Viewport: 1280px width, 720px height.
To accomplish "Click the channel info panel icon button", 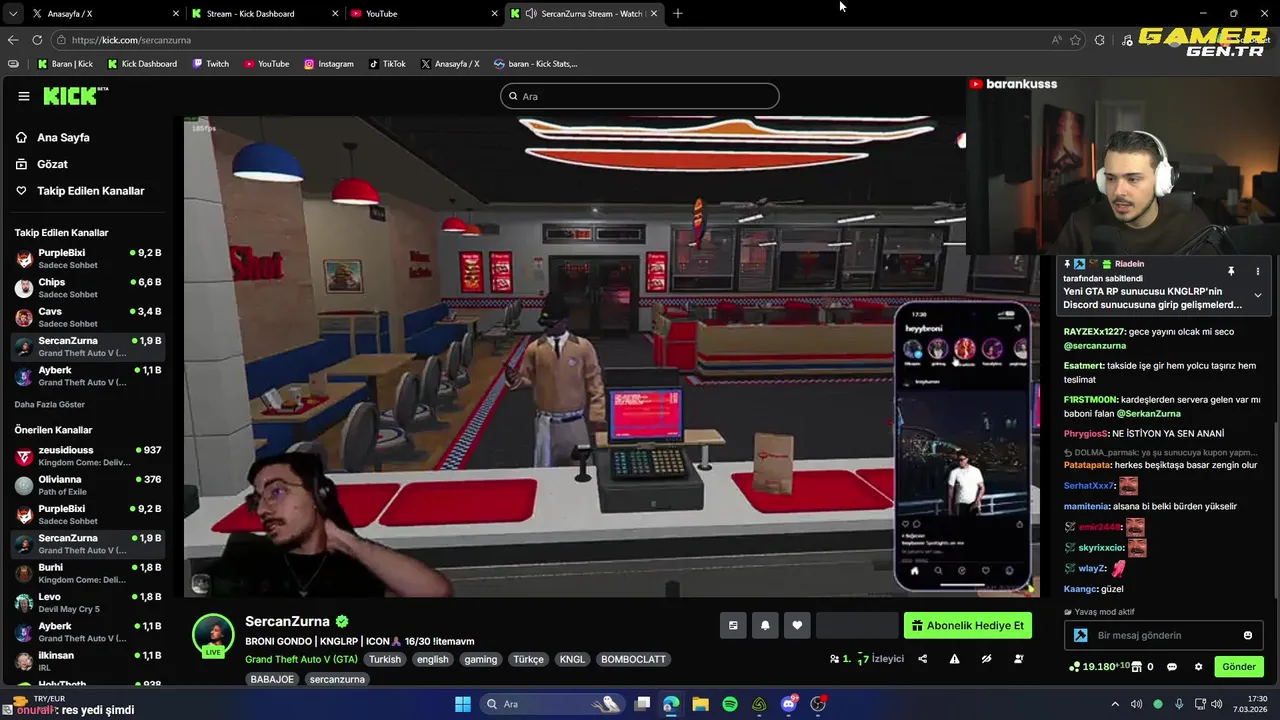I will (733, 626).
